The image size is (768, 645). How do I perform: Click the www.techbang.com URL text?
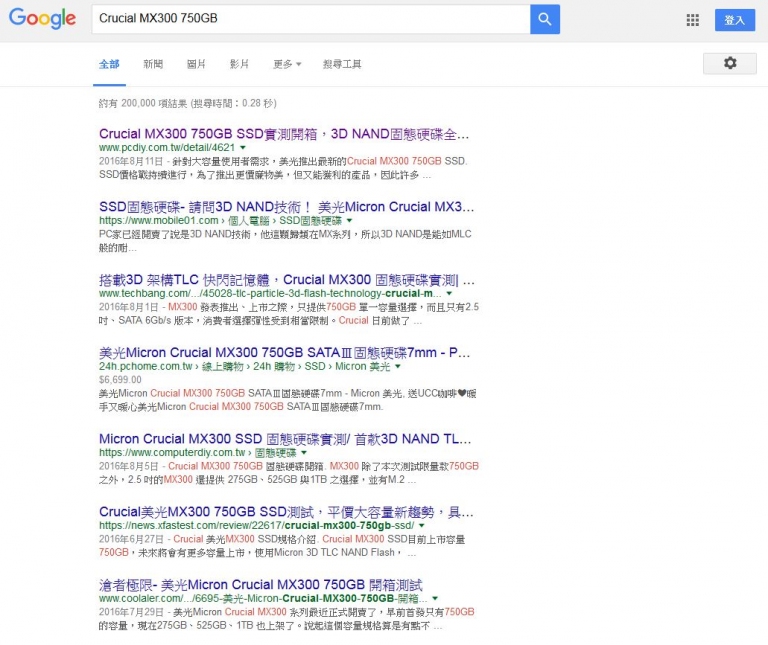coord(270,293)
